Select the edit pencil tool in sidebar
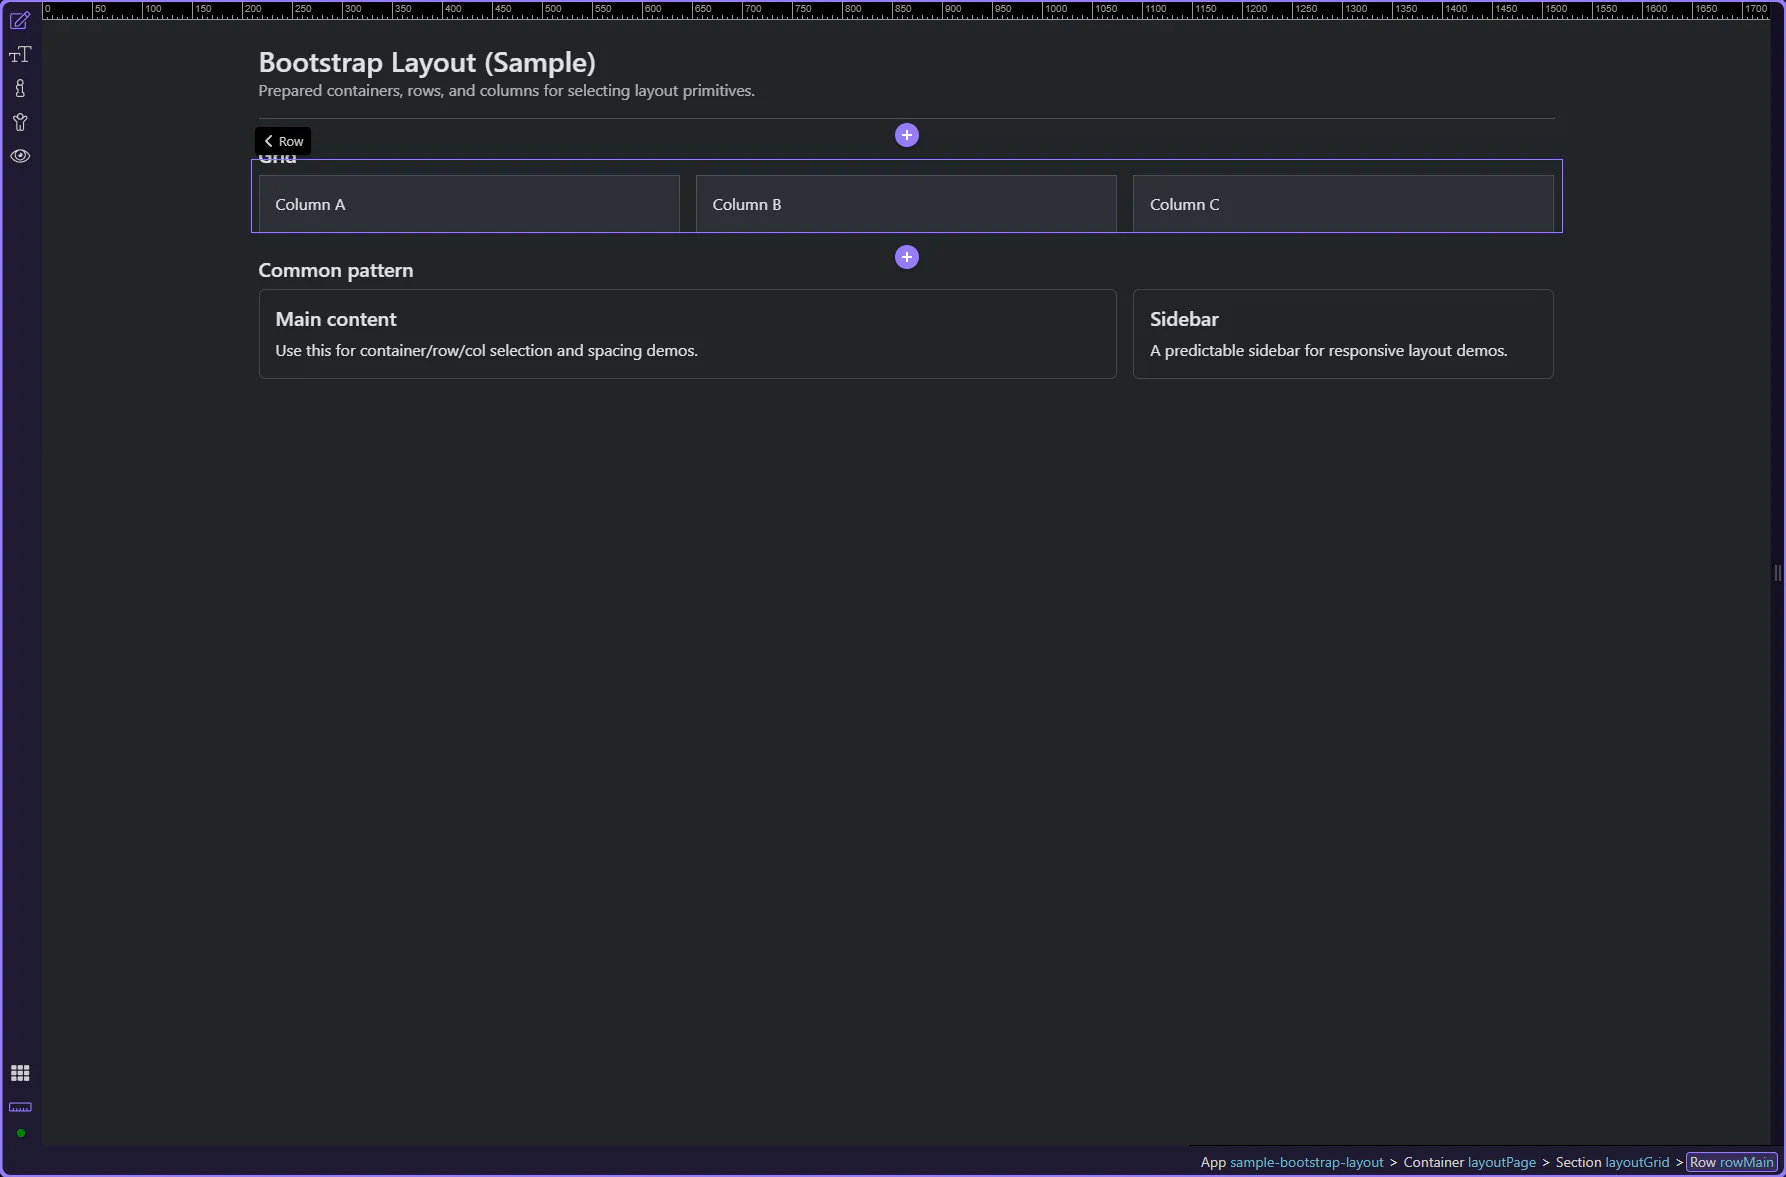This screenshot has height=1177, width=1786. tap(20, 21)
